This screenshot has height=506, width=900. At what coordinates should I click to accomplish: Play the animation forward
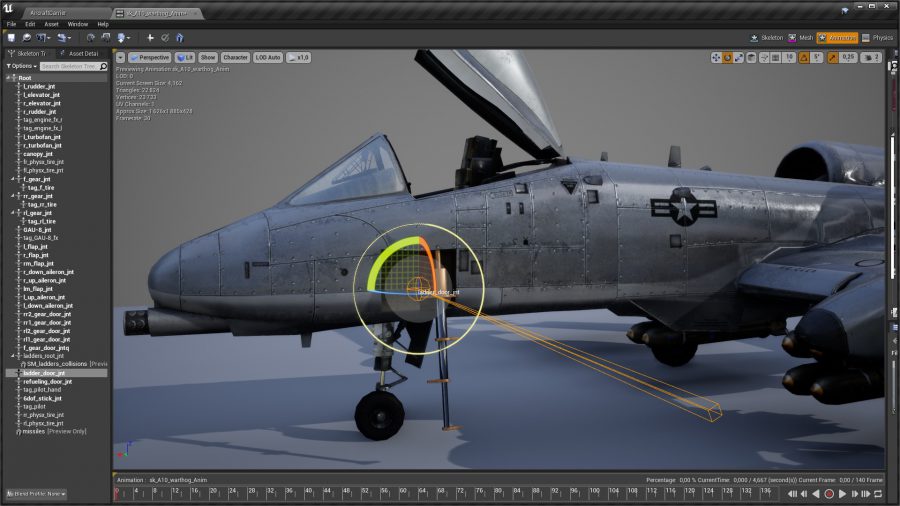click(842, 494)
